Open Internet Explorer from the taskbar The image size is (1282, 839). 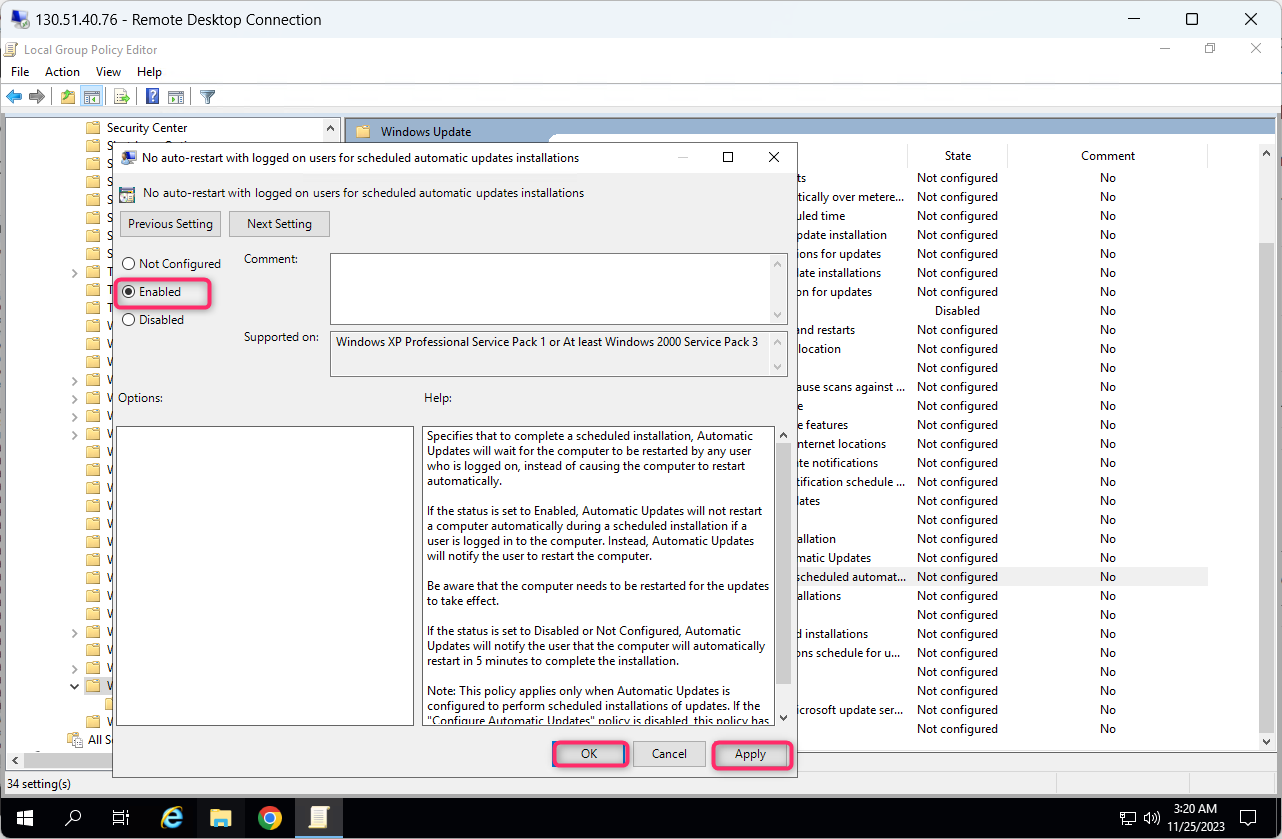(x=172, y=818)
